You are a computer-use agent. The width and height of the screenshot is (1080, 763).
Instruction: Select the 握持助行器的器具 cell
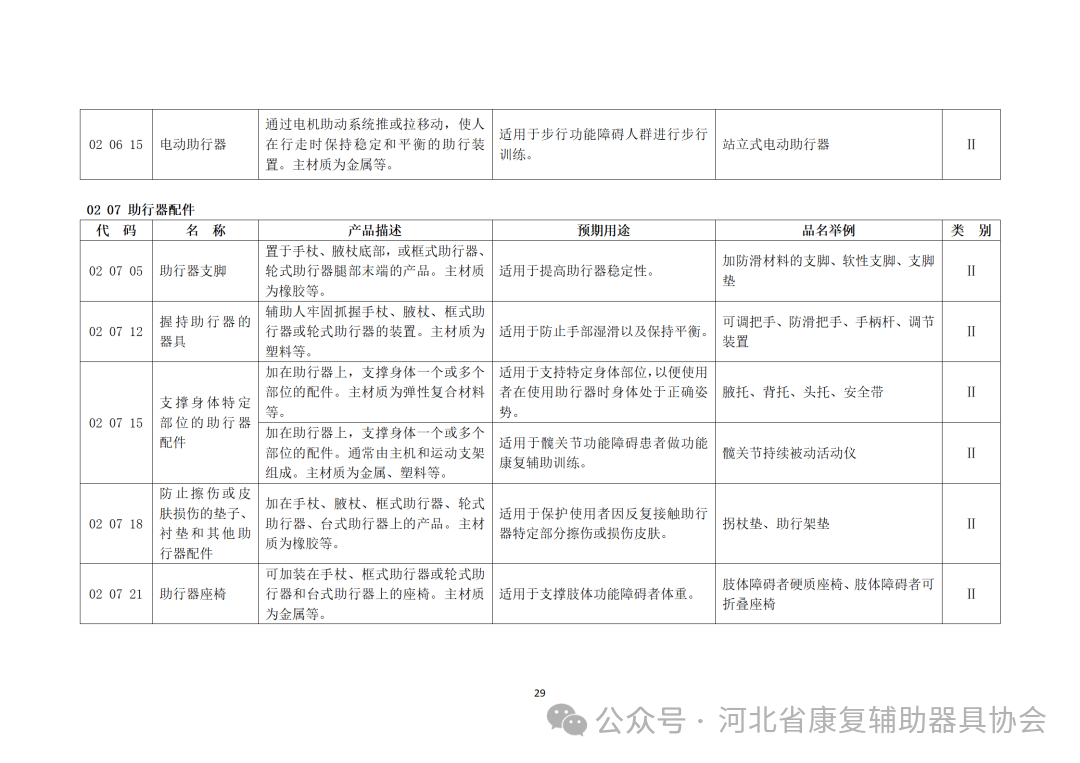coord(204,332)
